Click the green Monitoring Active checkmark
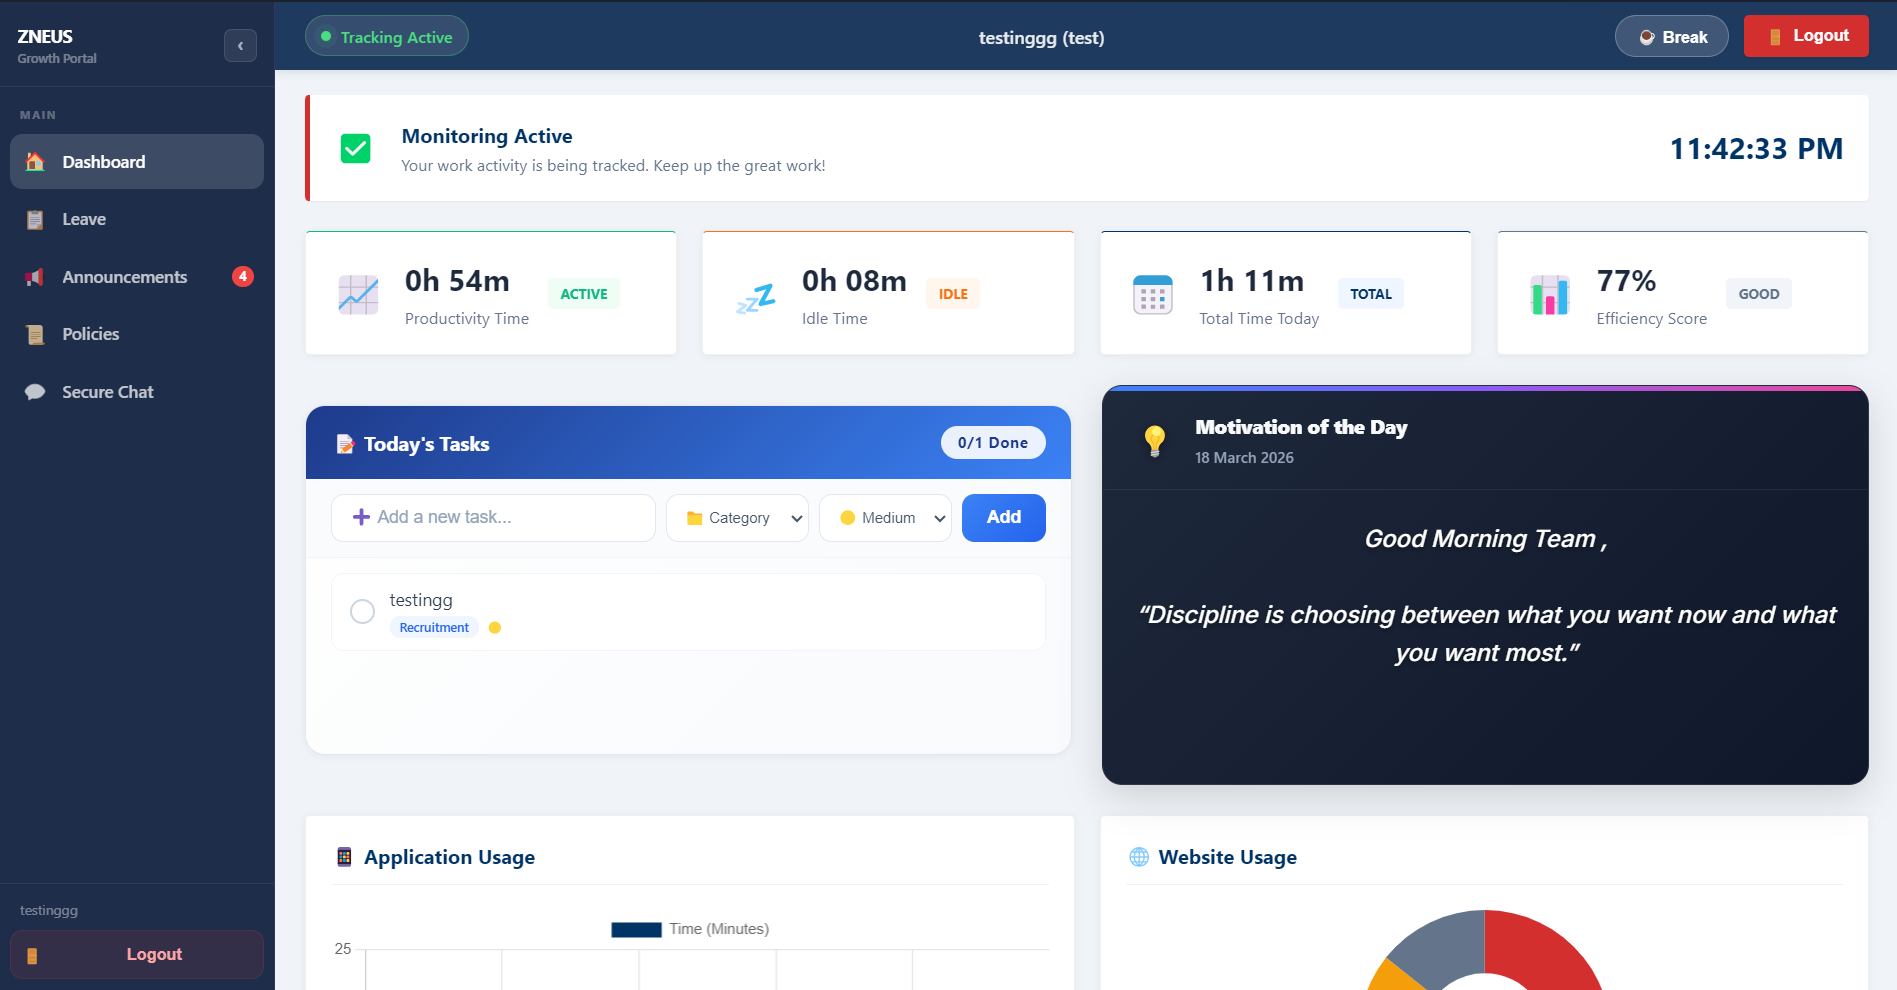The height and width of the screenshot is (990, 1897). click(x=355, y=148)
